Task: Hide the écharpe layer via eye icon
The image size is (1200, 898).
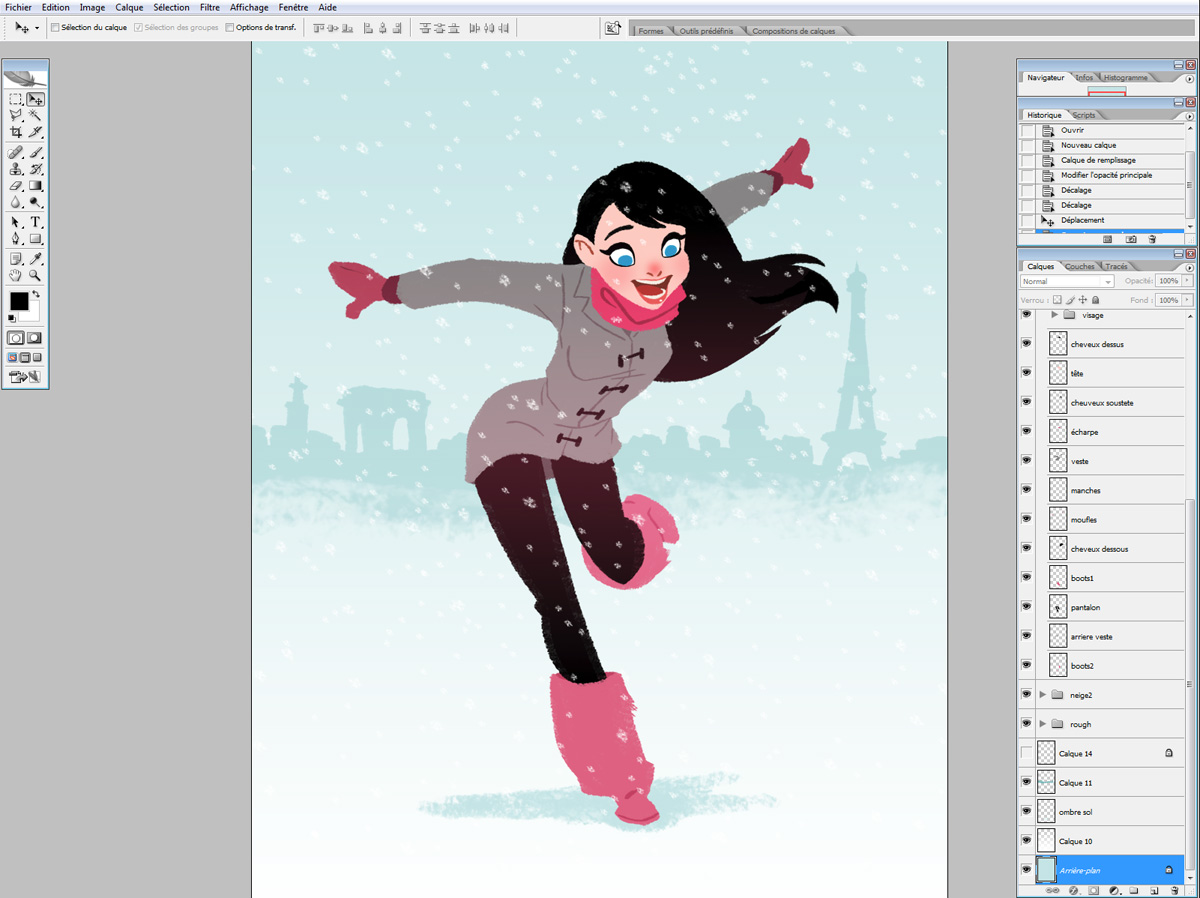Action: point(1026,431)
